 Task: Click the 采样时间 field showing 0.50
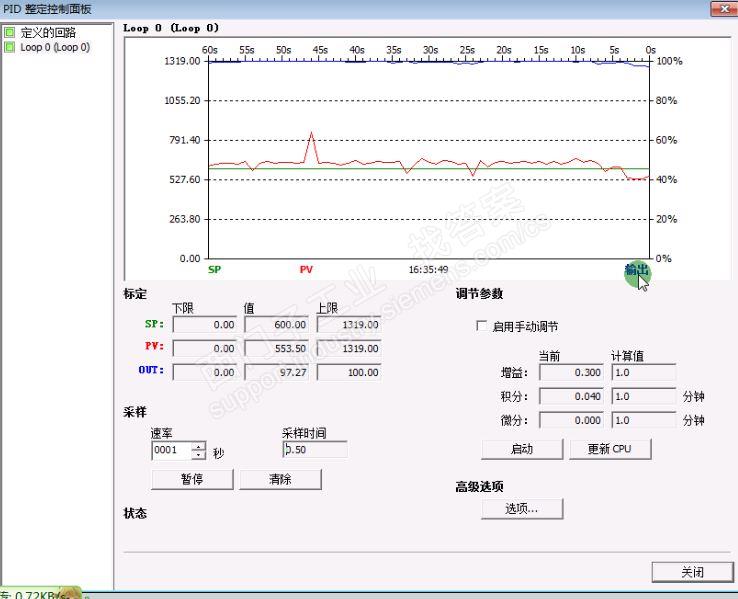point(315,449)
